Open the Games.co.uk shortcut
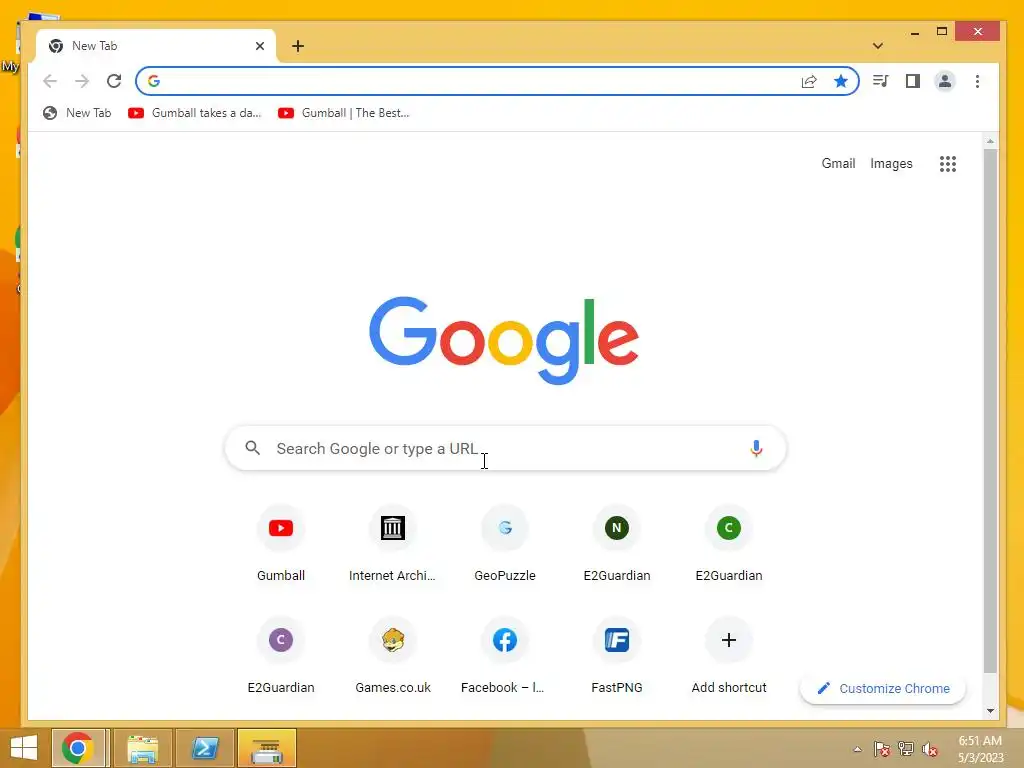 click(392, 656)
